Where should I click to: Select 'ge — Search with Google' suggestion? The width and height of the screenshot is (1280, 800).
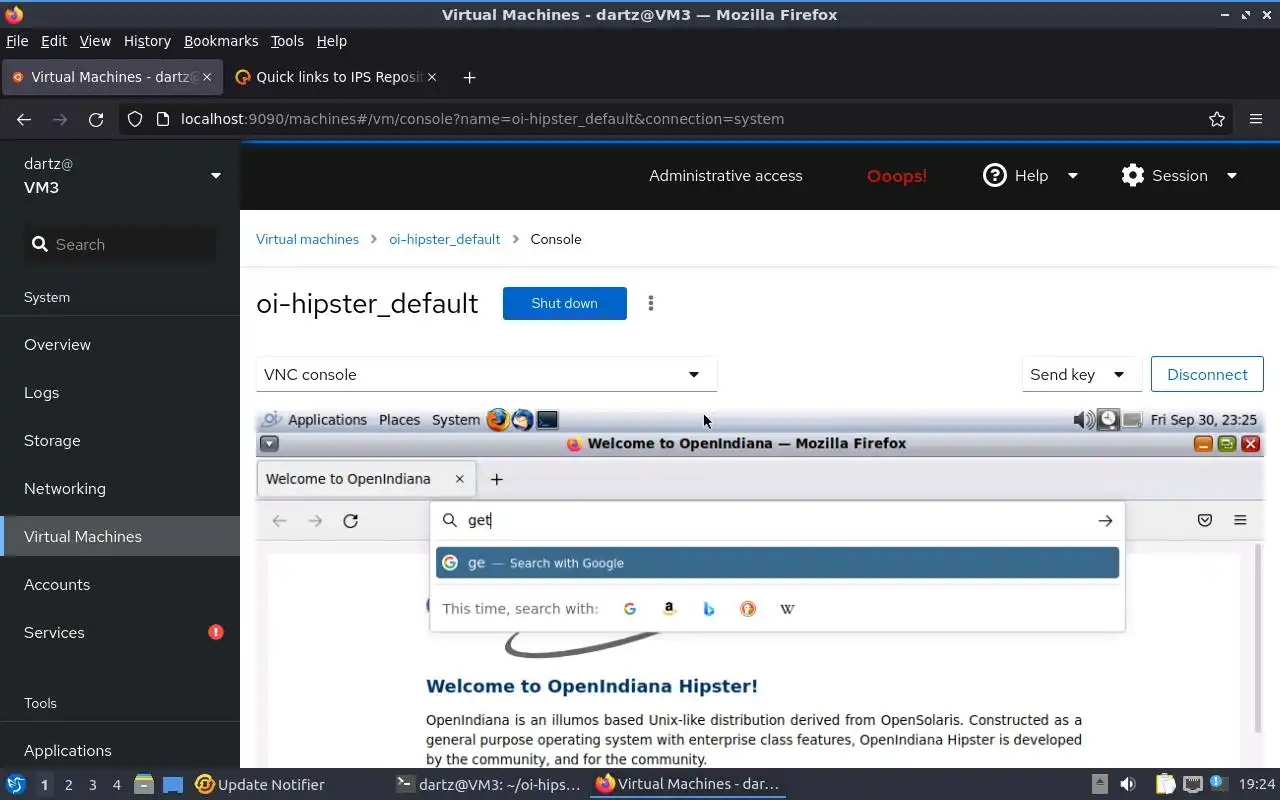(777, 563)
